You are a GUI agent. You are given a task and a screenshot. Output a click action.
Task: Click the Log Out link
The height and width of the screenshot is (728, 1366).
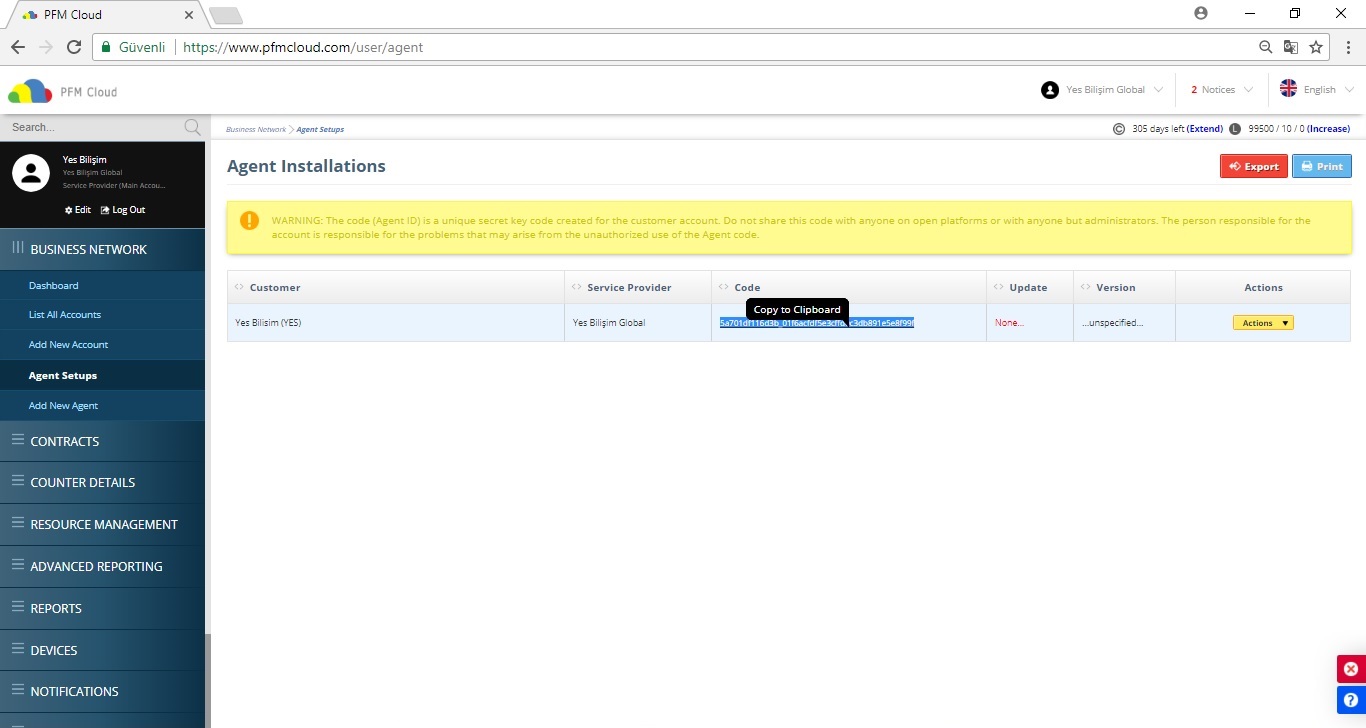[x=123, y=210]
